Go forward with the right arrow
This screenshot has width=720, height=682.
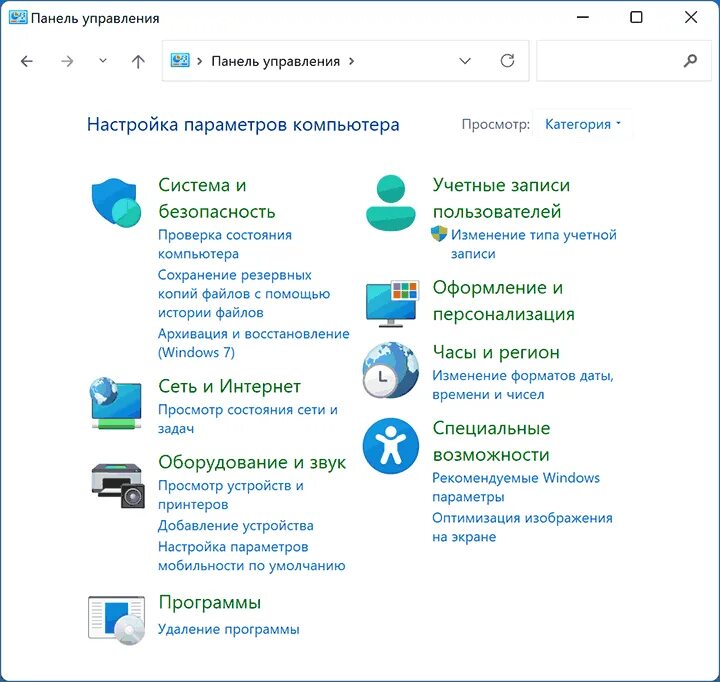pos(67,61)
